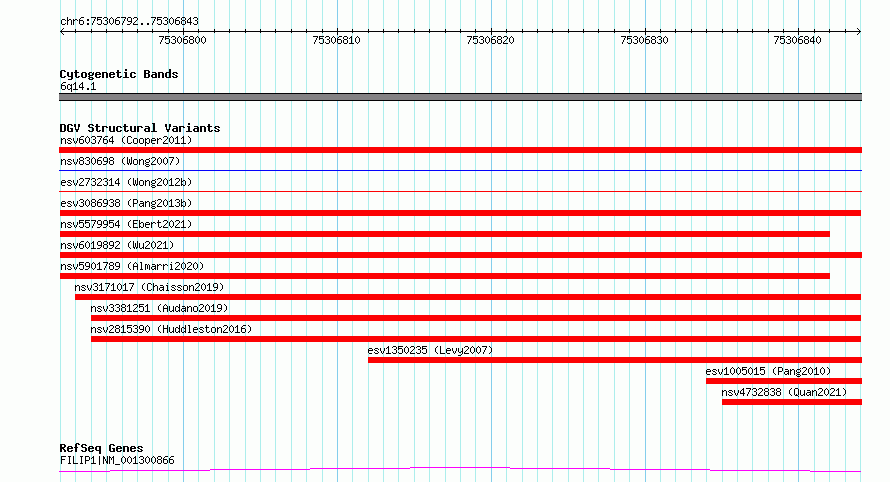The image size is (890, 482).
Task: Select the nsv4732838 short red bar
Action: (x=792, y=402)
